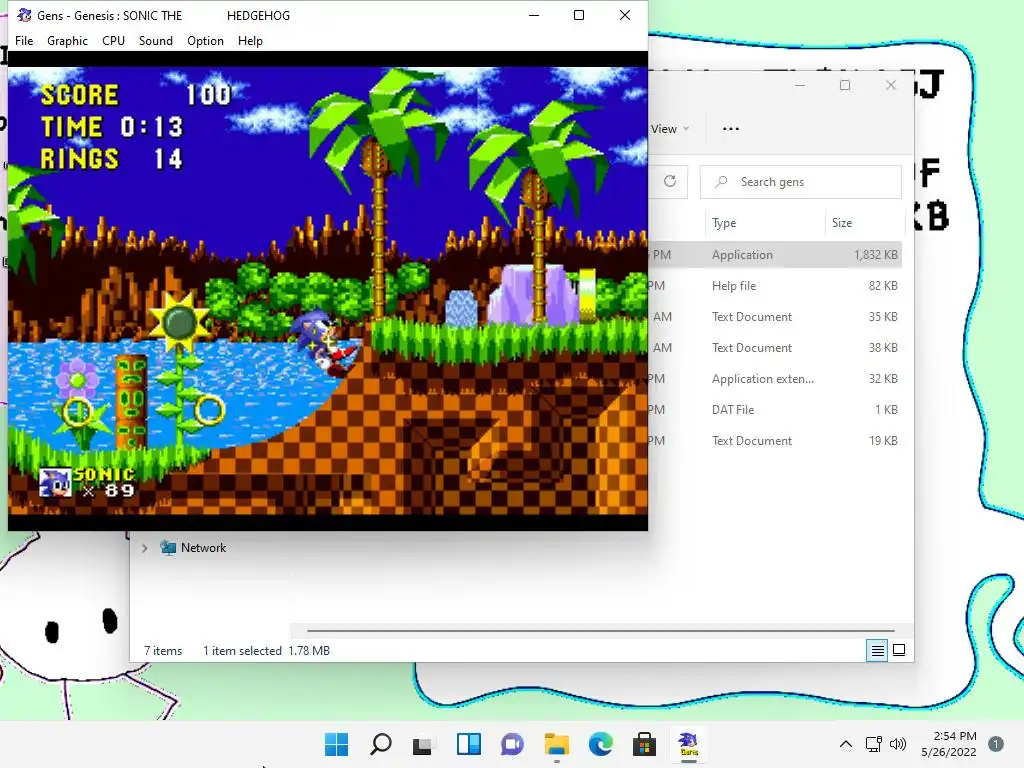1024x768 pixels.
Task: Open the Help menu in Gens
Action: pyautogui.click(x=250, y=40)
